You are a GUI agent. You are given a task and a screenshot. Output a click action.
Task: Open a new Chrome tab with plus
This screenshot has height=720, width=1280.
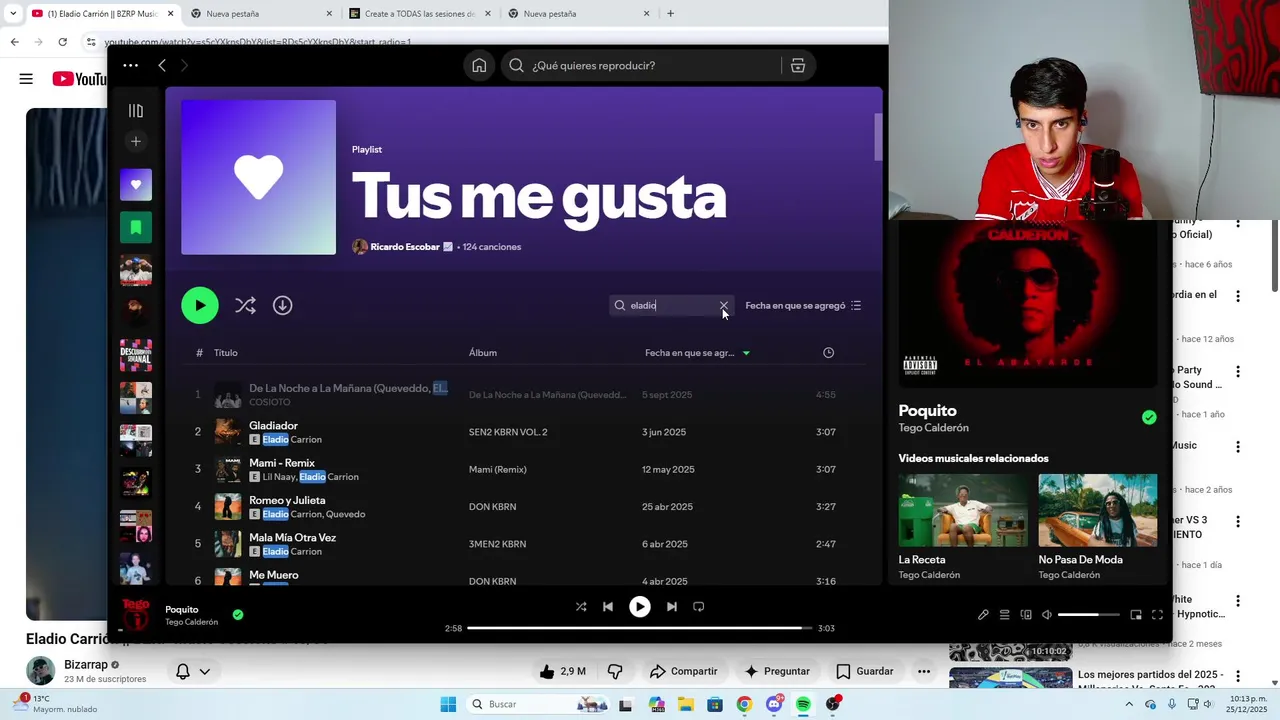tap(670, 14)
